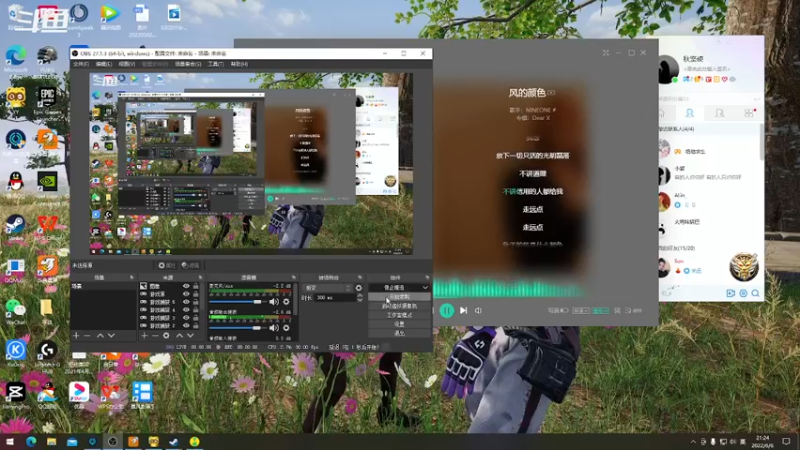Move the scene up in the Scenes panel
The image size is (800, 450).
click(x=100, y=336)
